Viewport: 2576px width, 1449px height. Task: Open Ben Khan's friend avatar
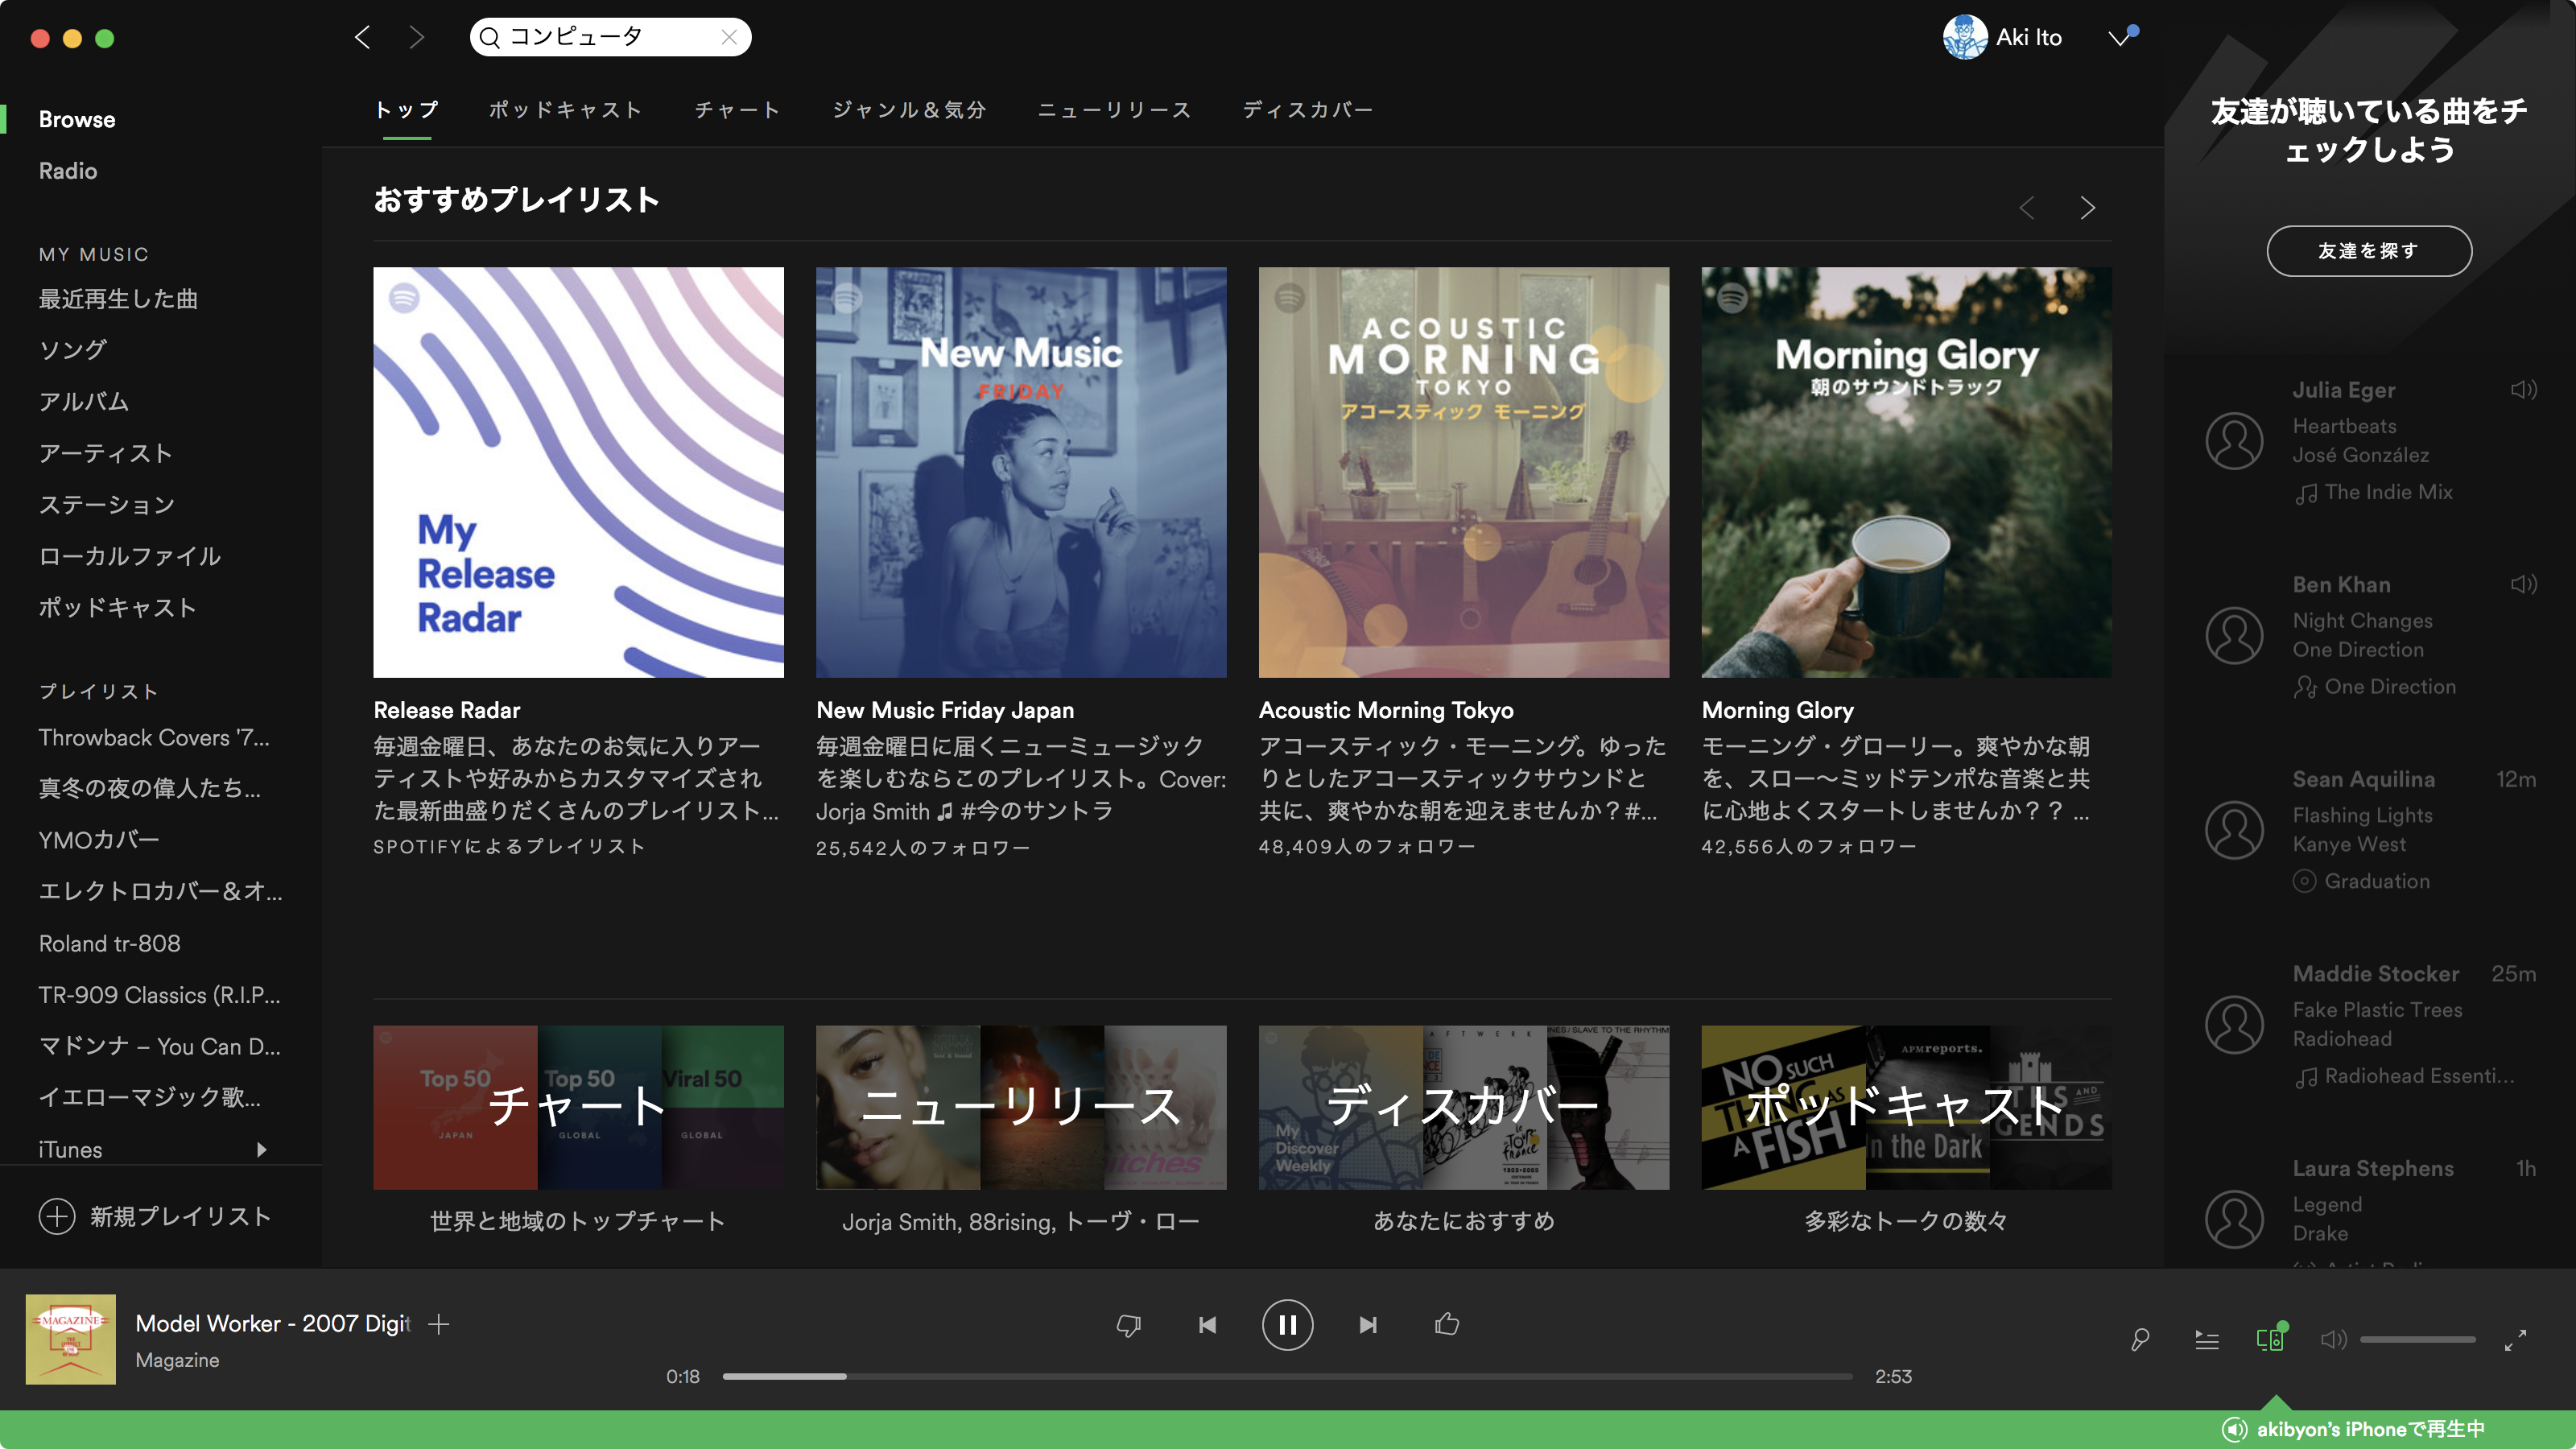tap(2234, 635)
